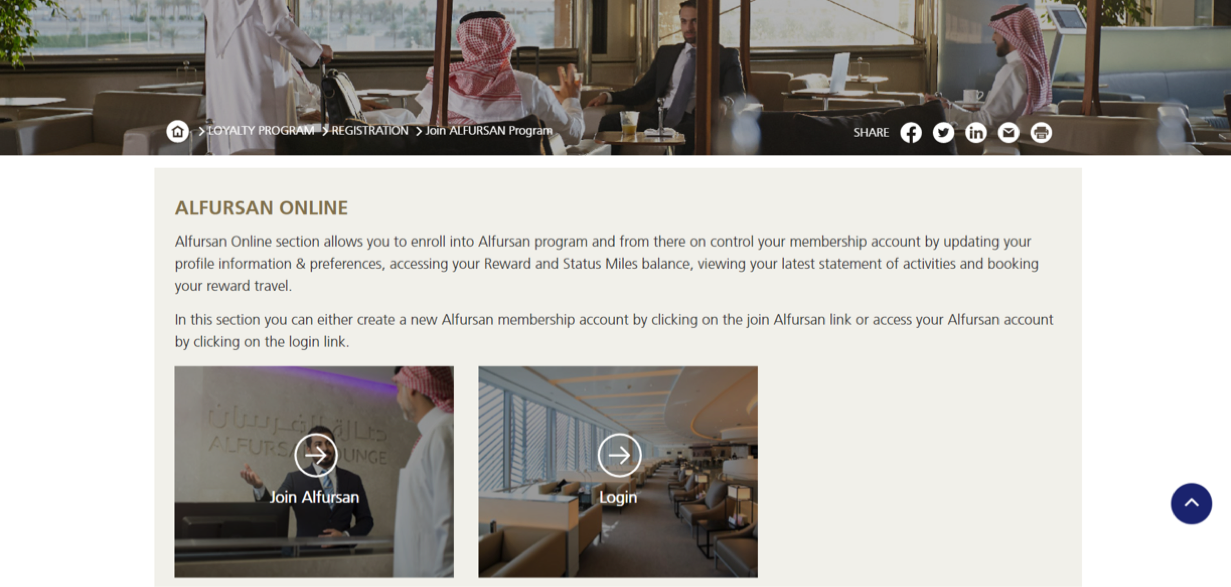Click the Login text label
The image size is (1231, 587).
click(618, 497)
